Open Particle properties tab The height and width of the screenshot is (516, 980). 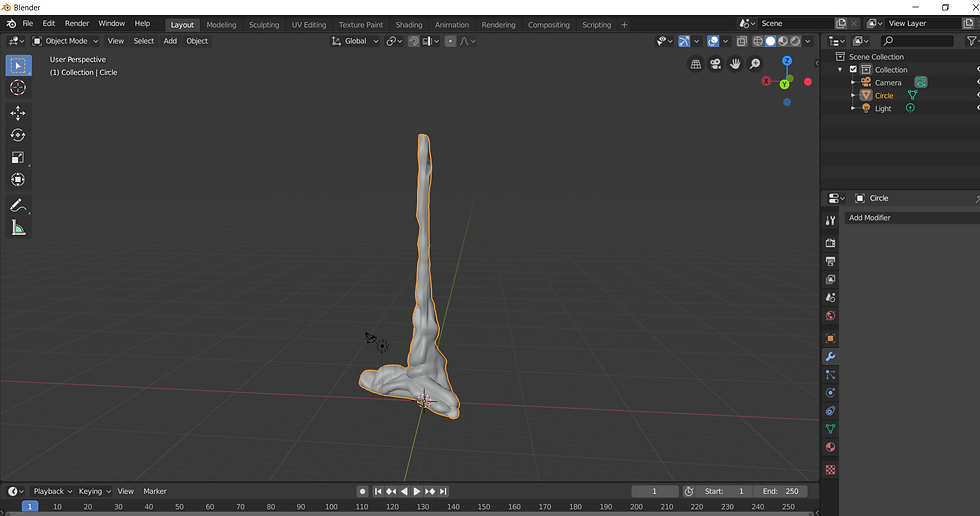(830, 375)
